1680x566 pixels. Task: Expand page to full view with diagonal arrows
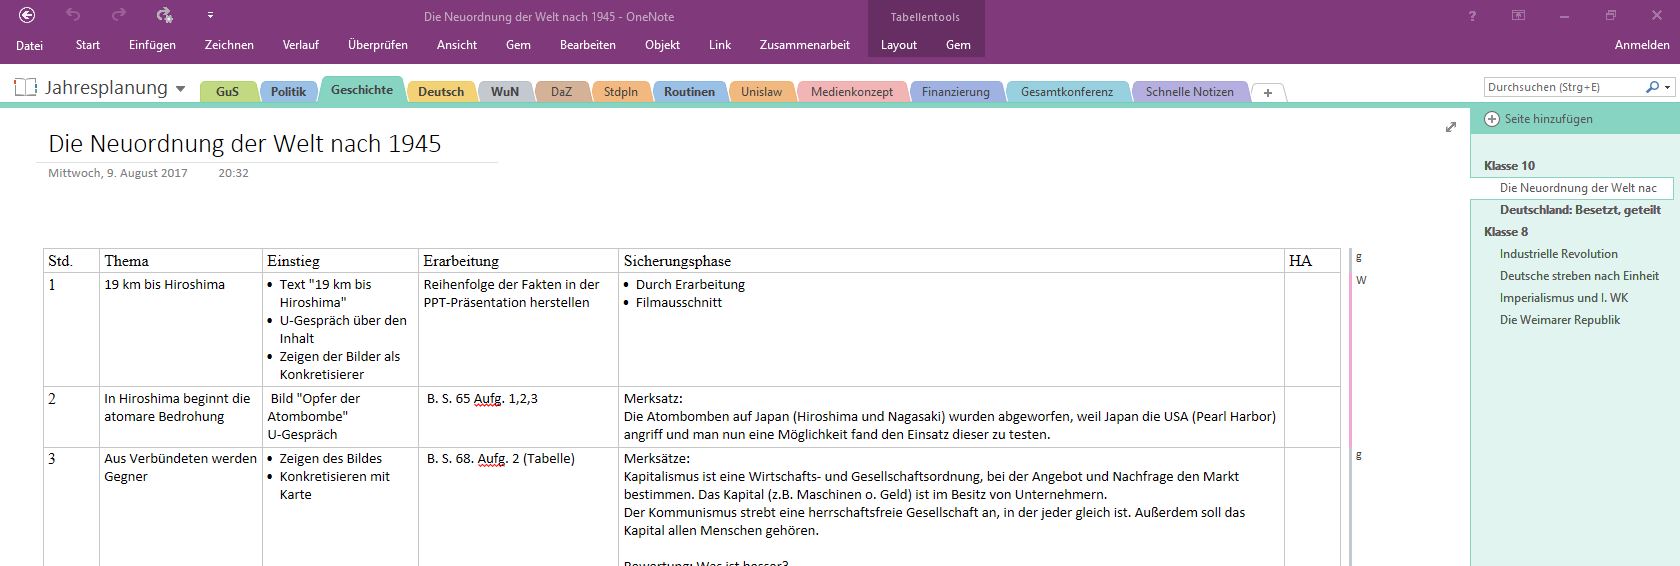coord(1451,127)
